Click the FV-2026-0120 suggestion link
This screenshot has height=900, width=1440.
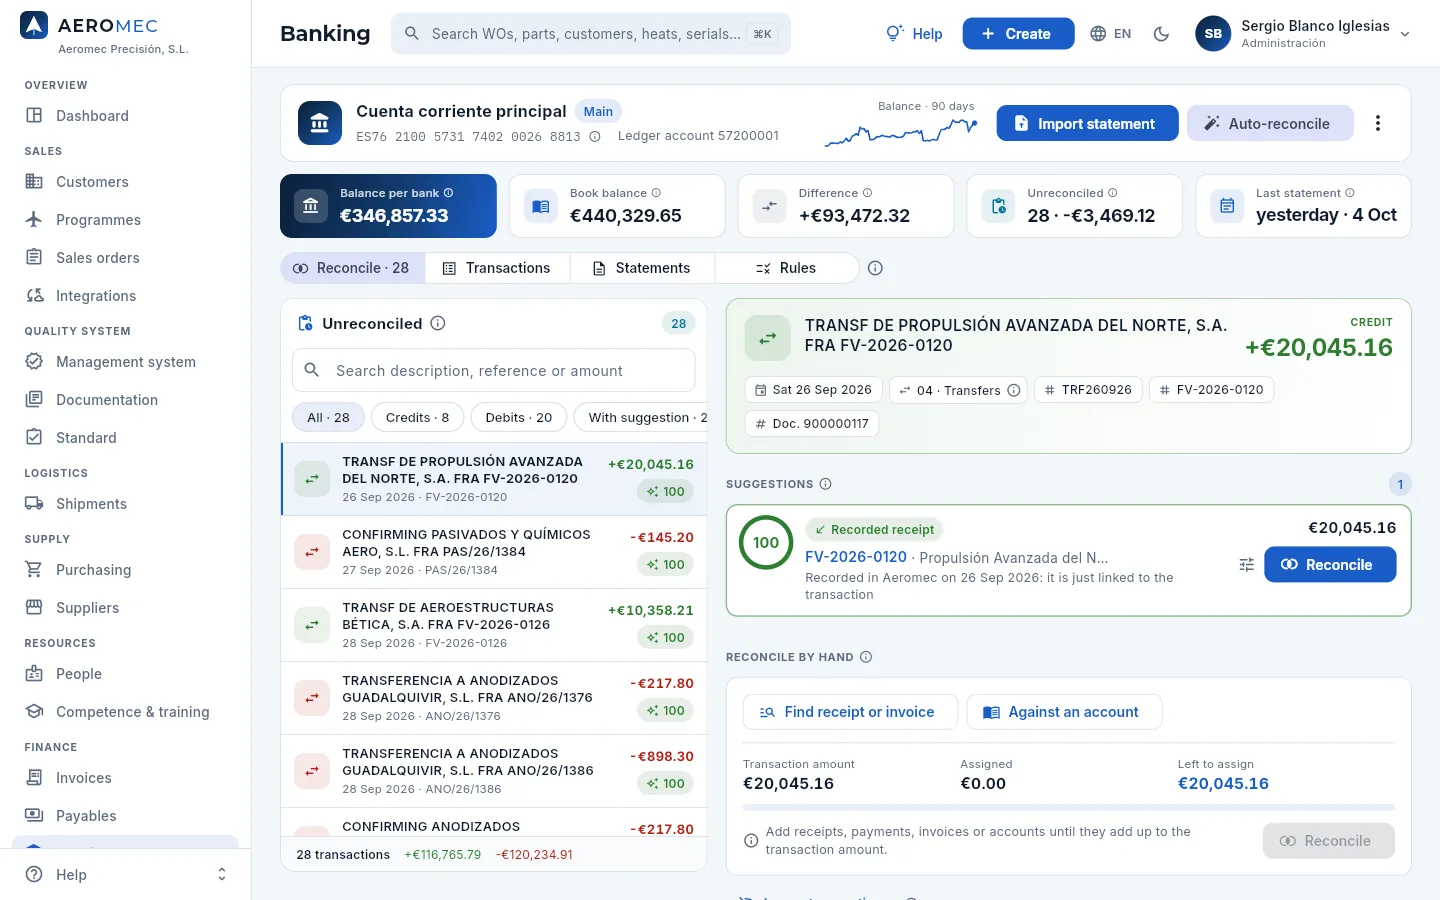[x=856, y=557]
